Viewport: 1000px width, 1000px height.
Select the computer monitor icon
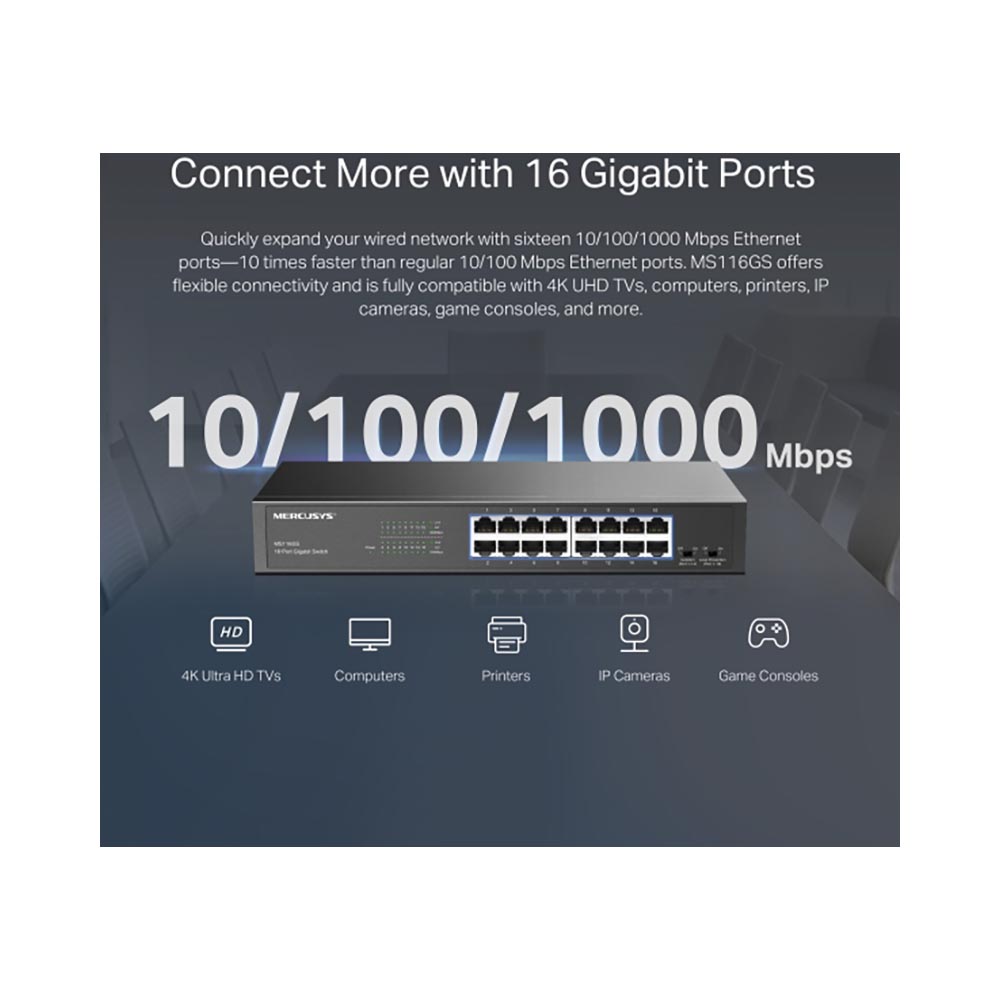[x=370, y=634]
